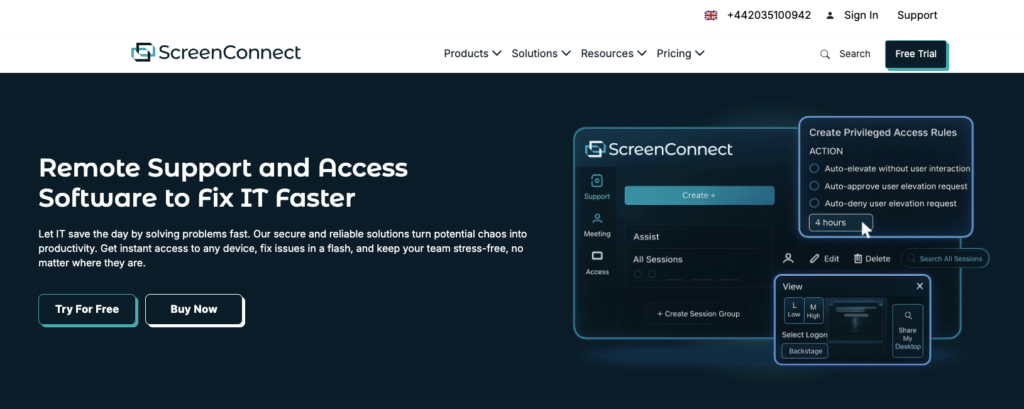1024x409 pixels.
Task: Click the magnifier search icon in navbar
Action: [825, 54]
